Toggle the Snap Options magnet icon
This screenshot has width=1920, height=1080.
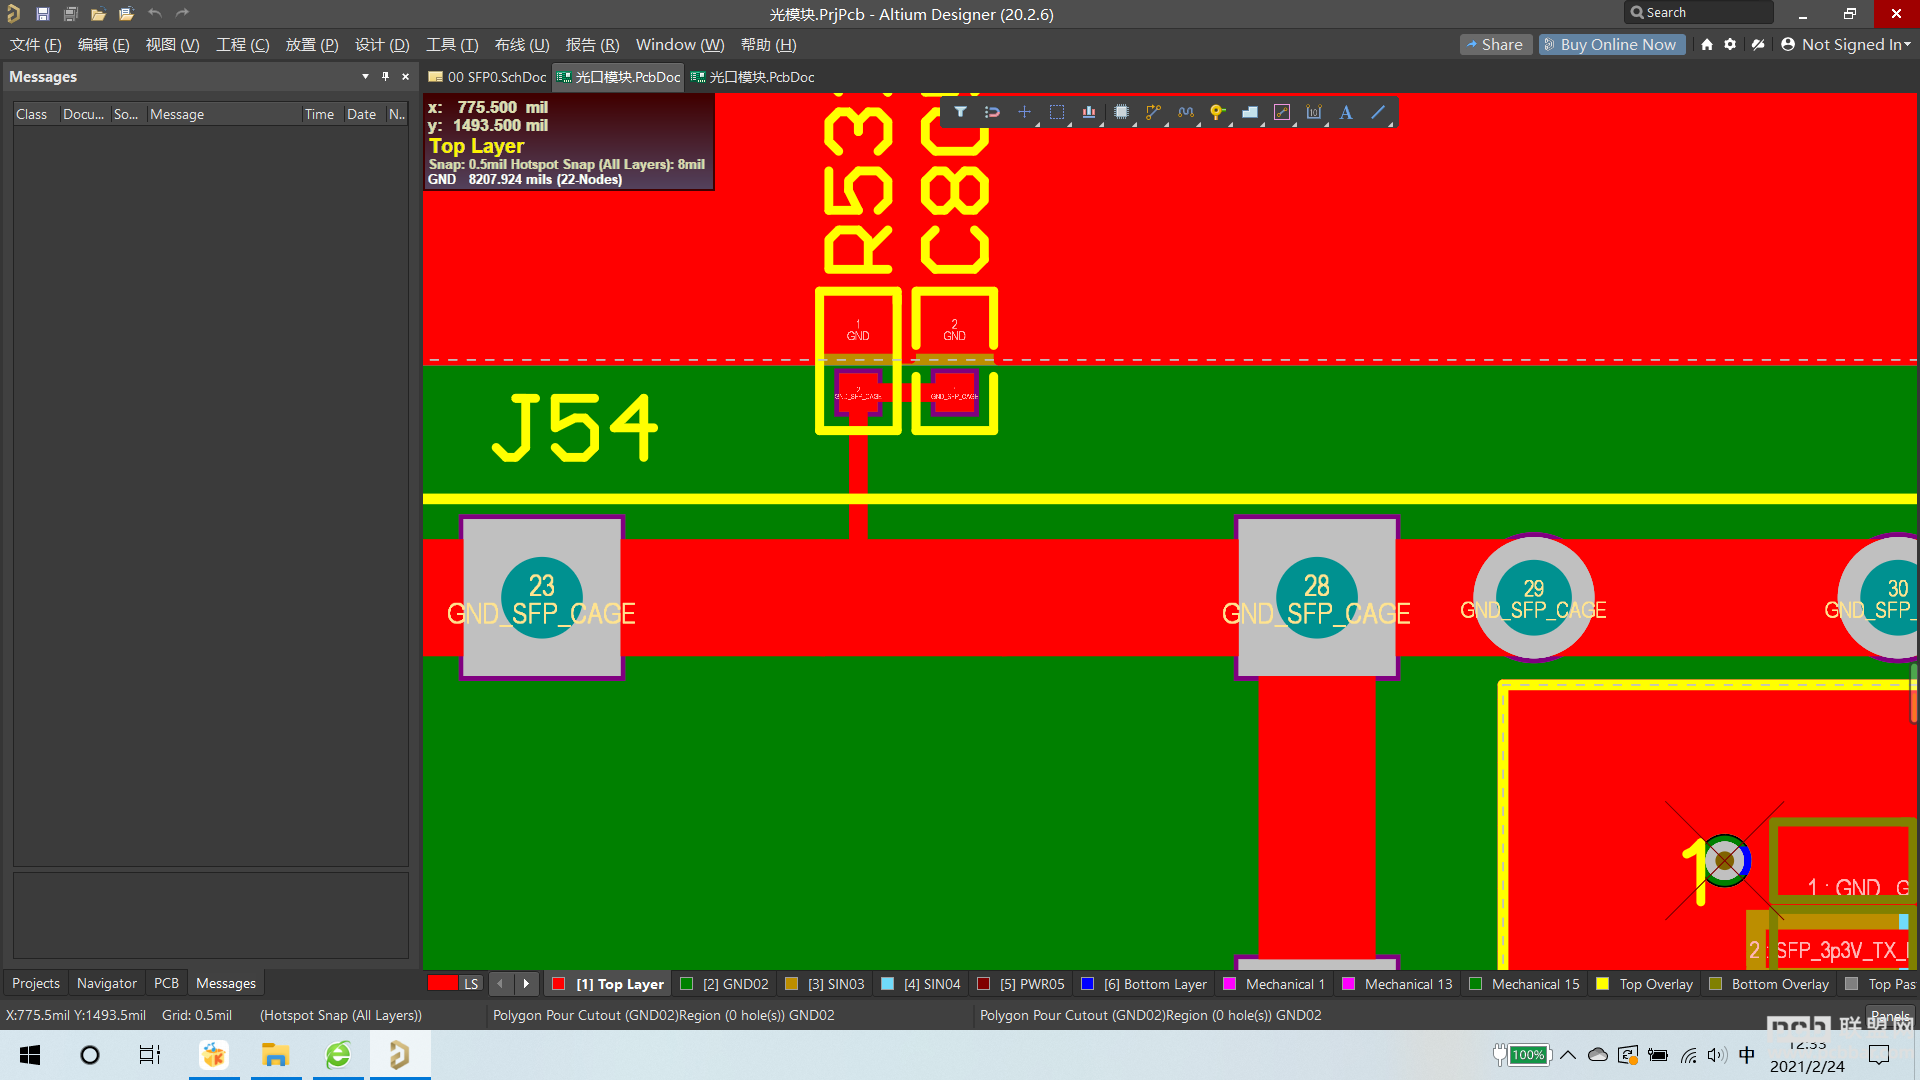(992, 112)
